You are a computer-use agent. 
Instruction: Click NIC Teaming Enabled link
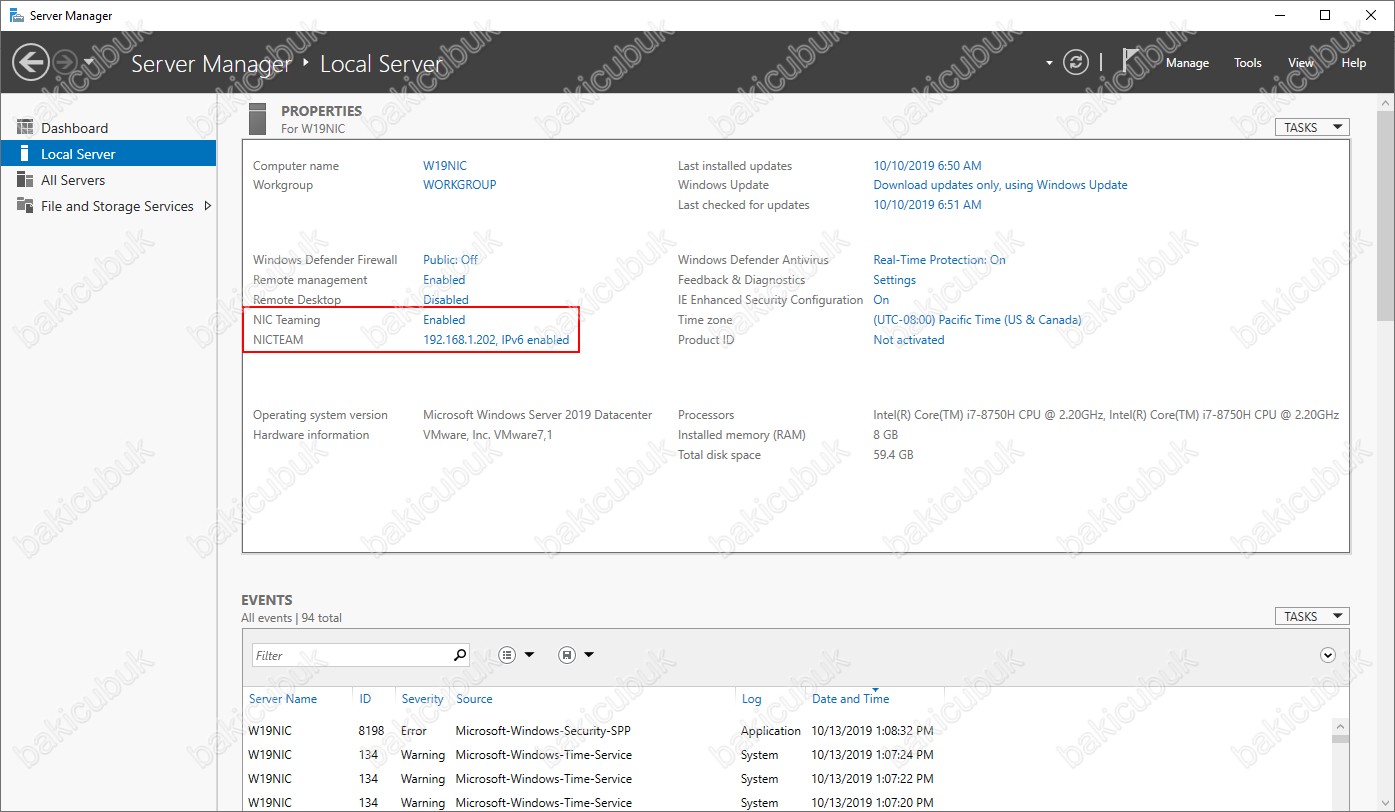(444, 320)
